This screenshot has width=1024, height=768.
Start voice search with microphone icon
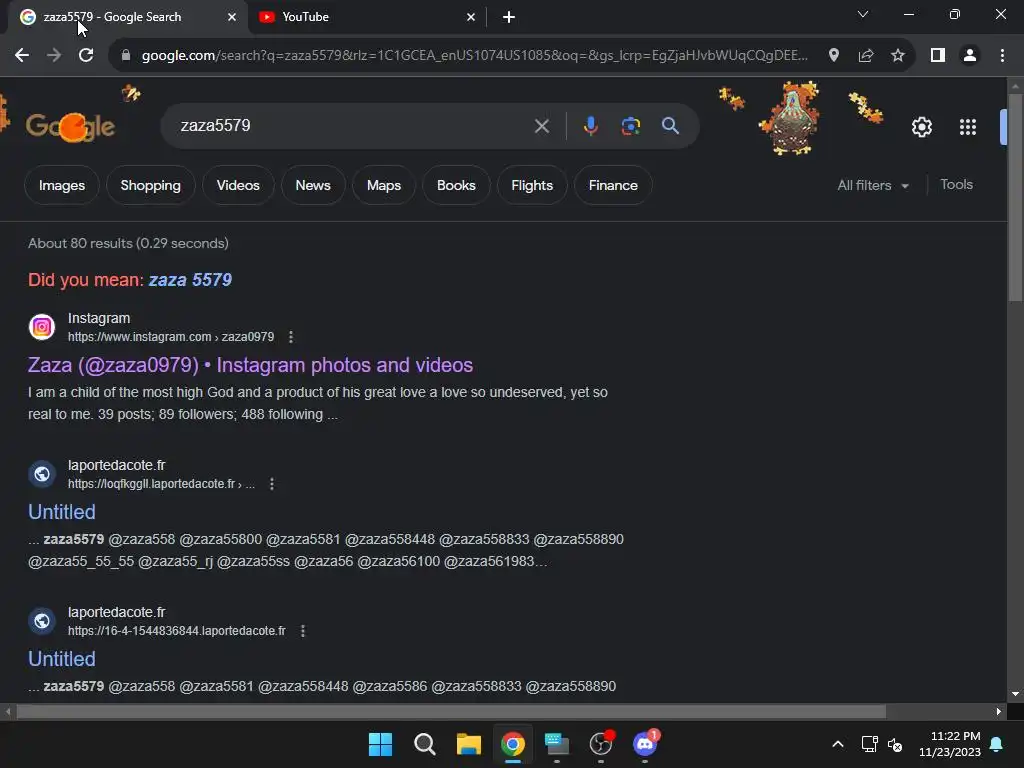(590, 126)
